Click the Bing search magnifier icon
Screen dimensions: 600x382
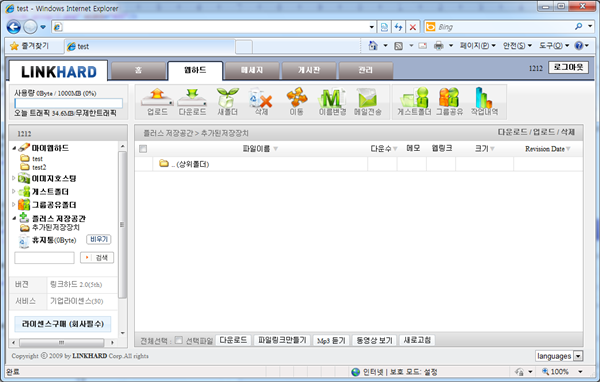tap(578, 26)
